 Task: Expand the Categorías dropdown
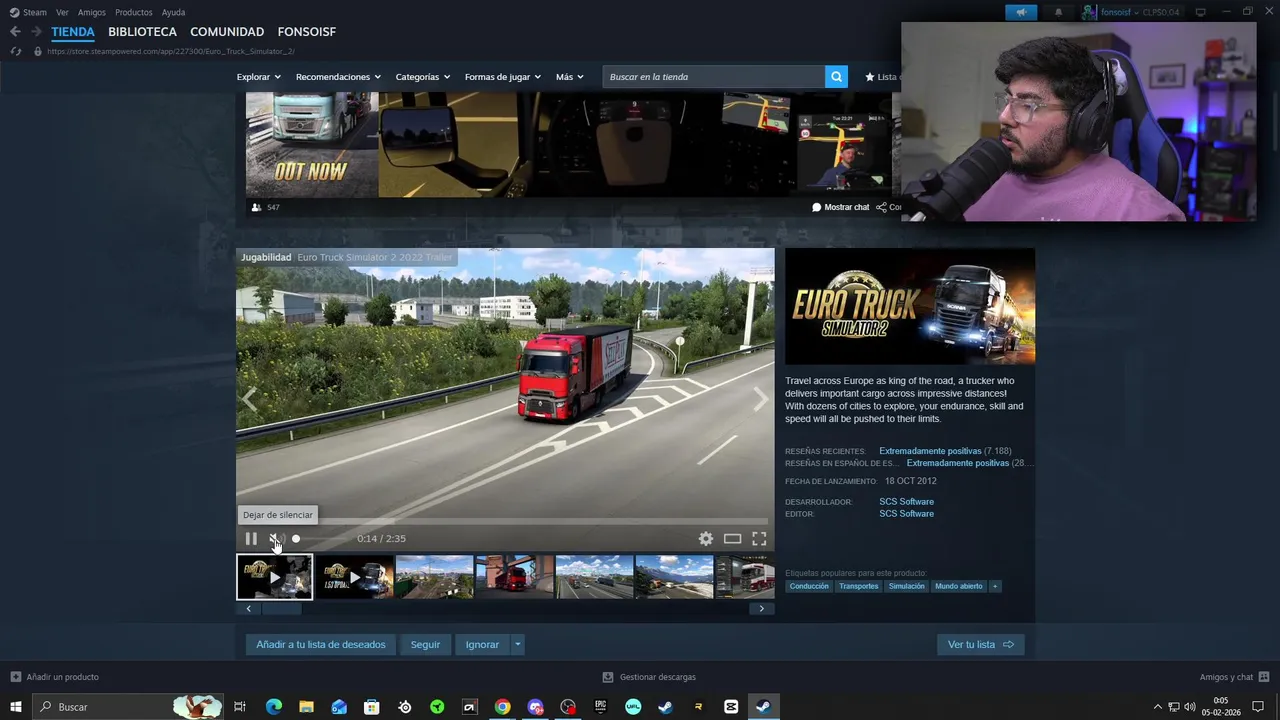422,77
